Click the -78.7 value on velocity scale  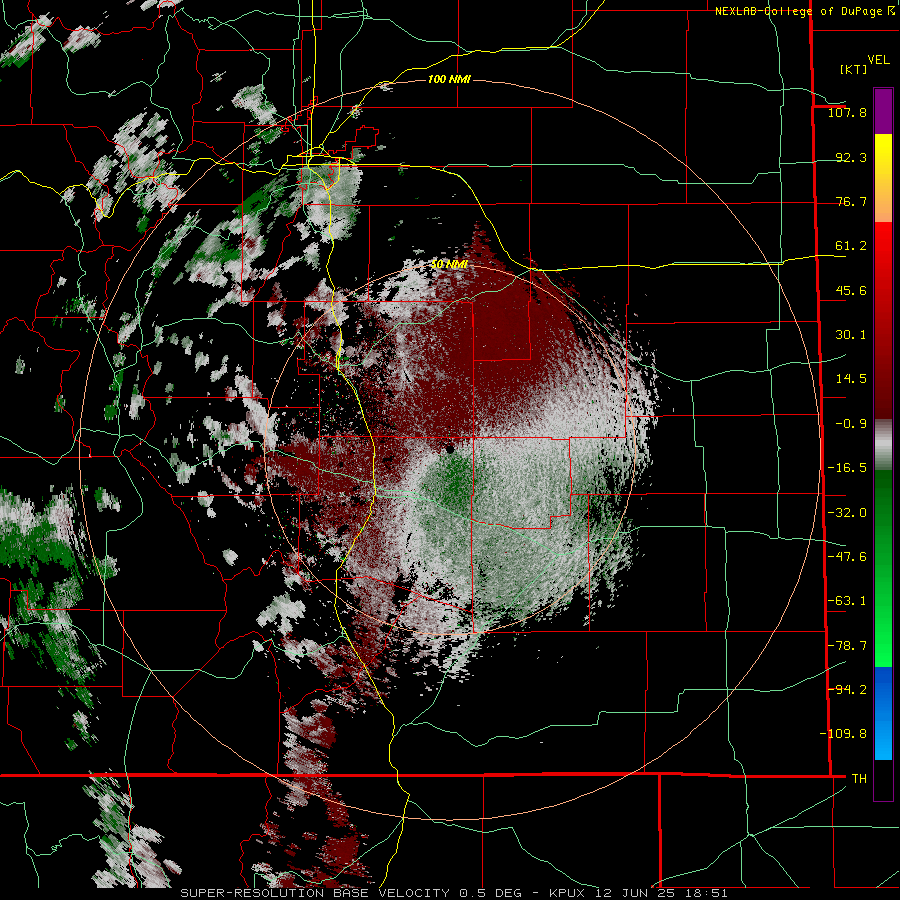pyautogui.click(x=847, y=646)
